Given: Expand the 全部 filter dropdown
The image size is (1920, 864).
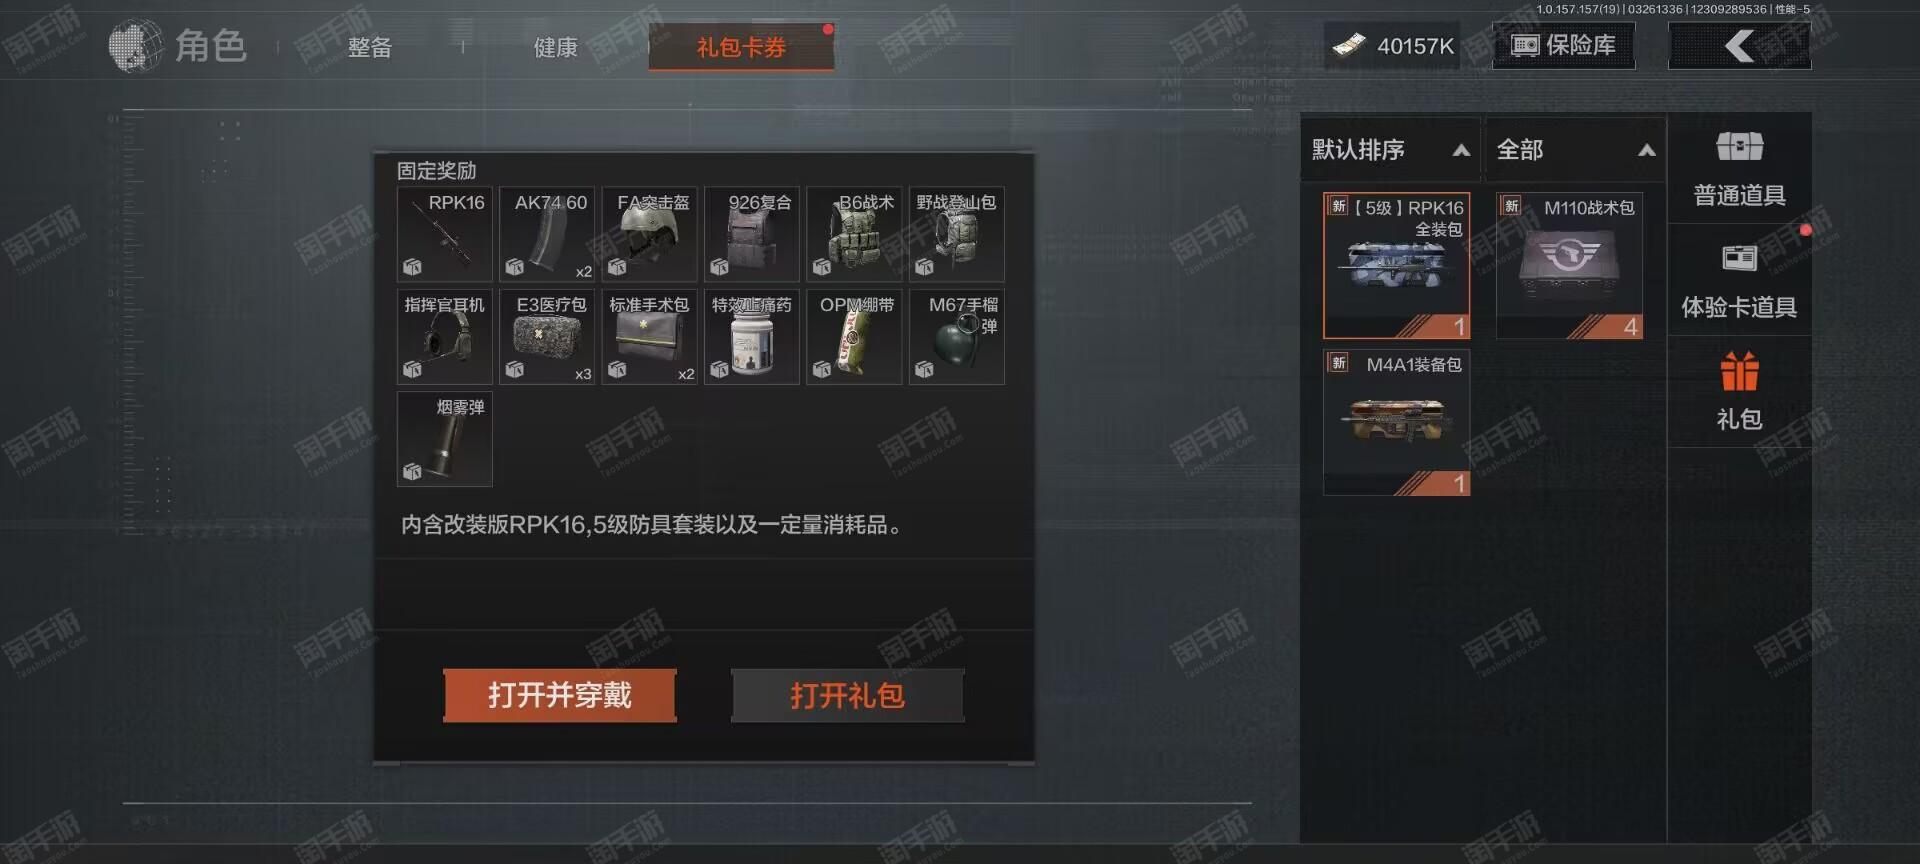Looking at the screenshot, I should click(1576, 150).
